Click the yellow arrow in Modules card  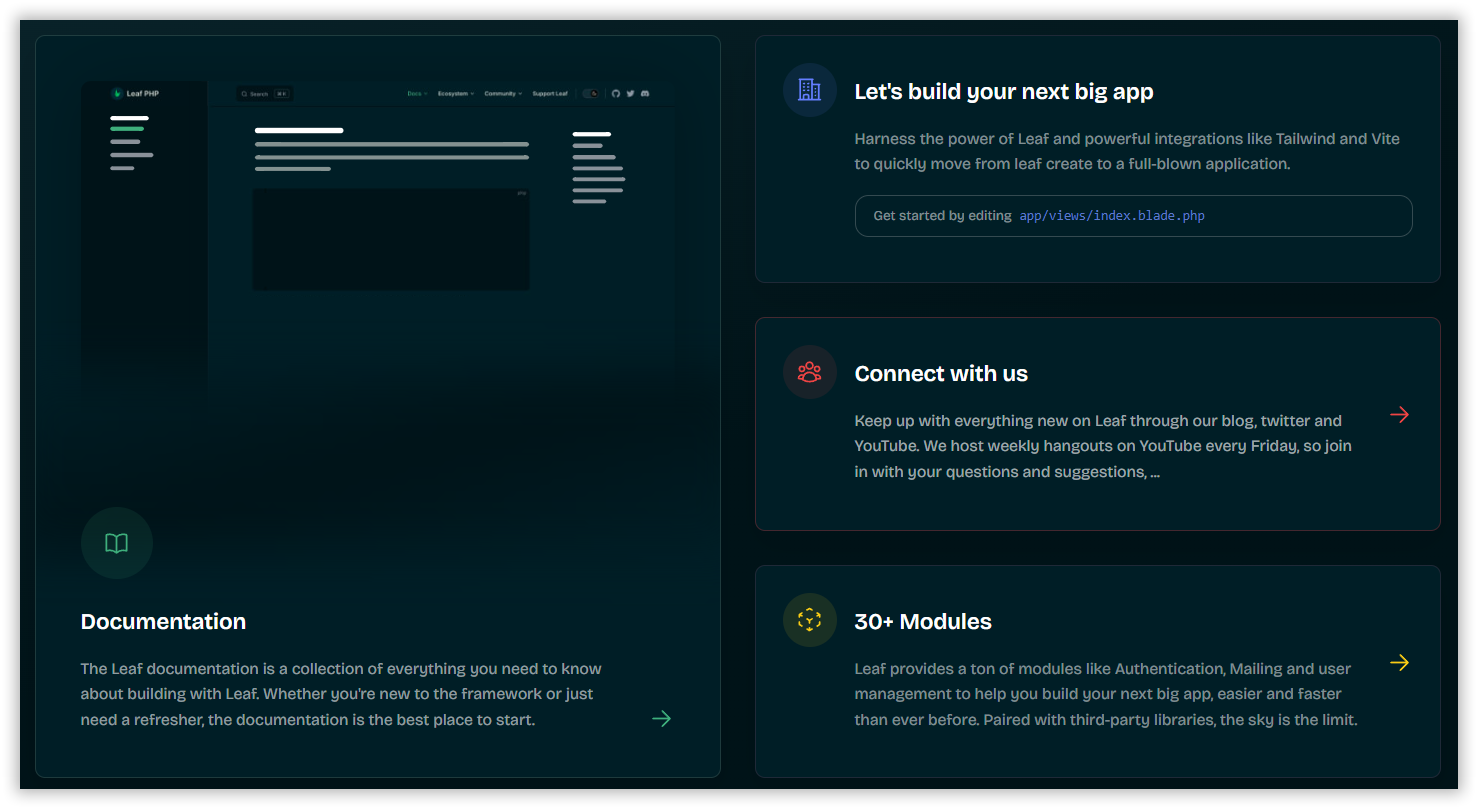pos(1399,662)
